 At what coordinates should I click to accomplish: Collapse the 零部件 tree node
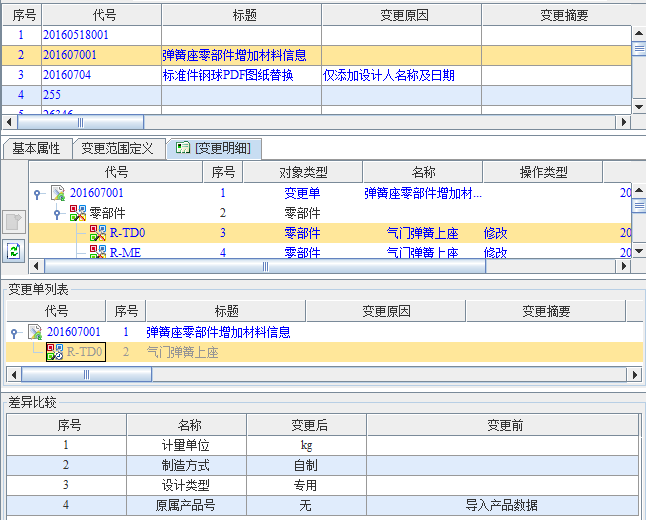point(57,213)
